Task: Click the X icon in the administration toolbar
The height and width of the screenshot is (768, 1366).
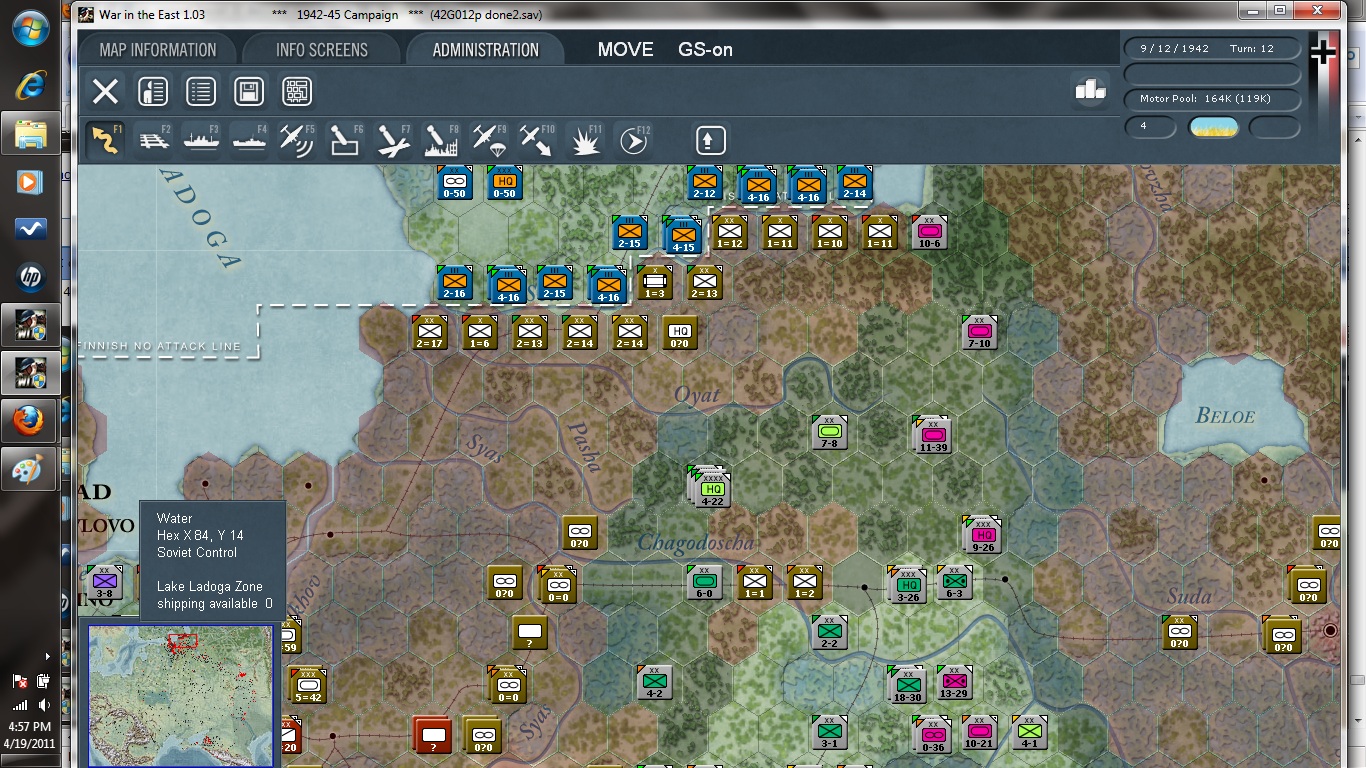Action: click(x=105, y=92)
